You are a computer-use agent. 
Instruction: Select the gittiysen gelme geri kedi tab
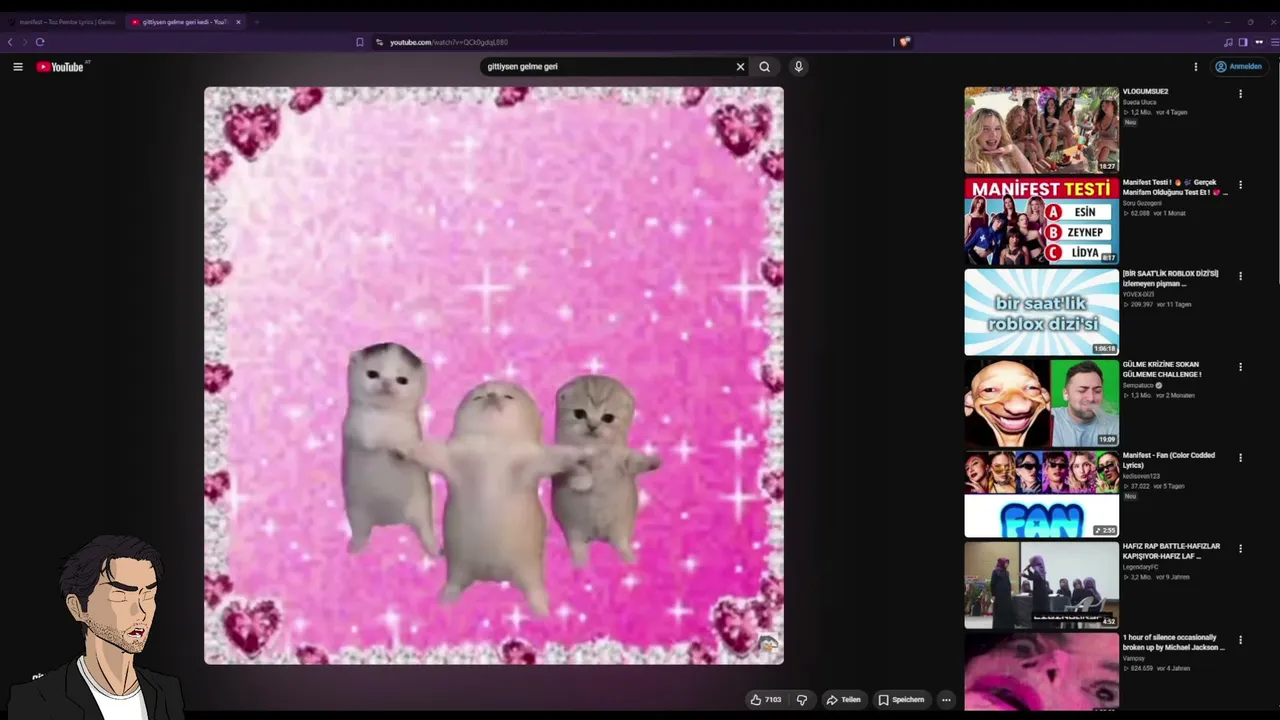pos(183,22)
